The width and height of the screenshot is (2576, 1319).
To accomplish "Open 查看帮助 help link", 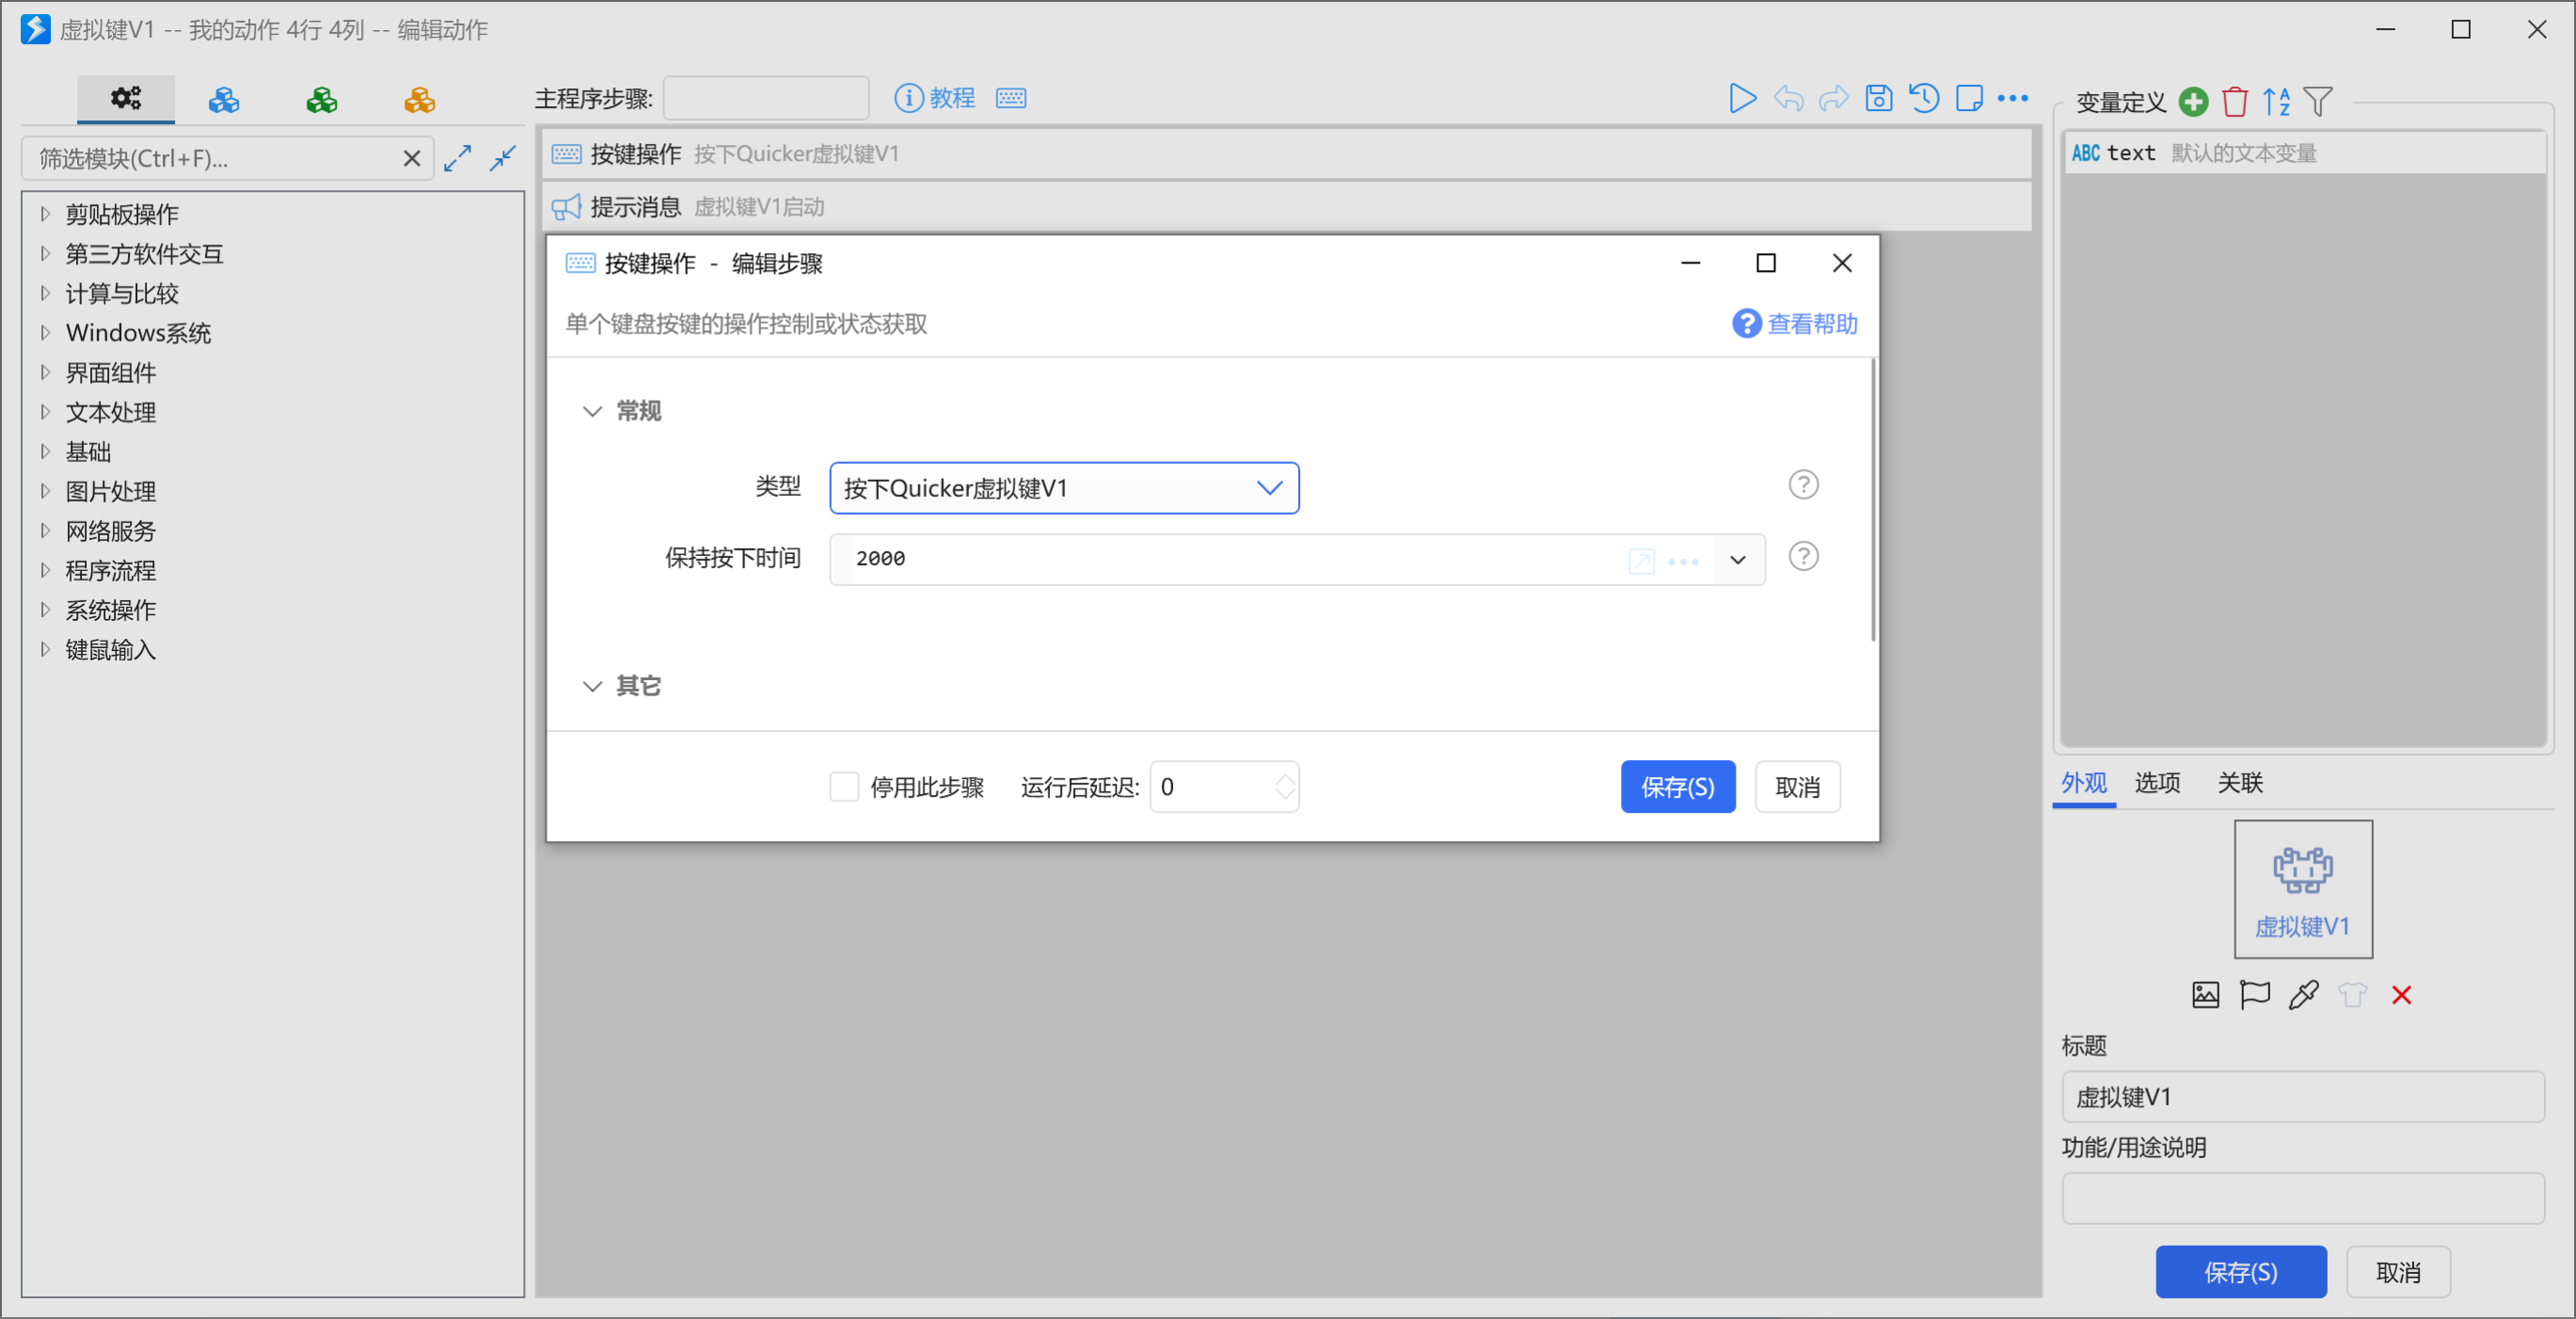I will (x=1795, y=323).
